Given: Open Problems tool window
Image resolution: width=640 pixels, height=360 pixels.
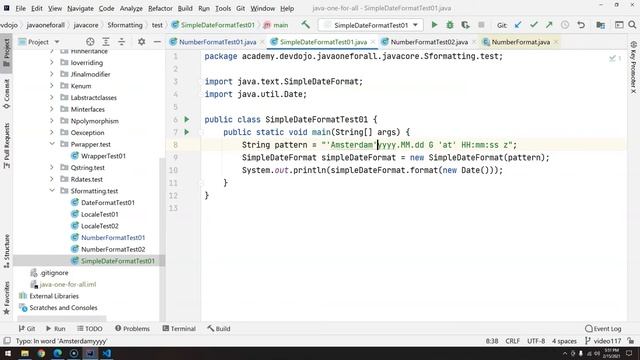Looking at the screenshot, I should (x=133, y=329).
